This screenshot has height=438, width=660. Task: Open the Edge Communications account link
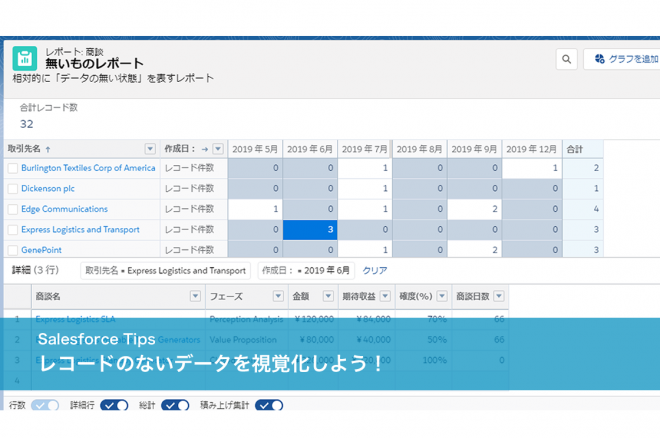64,209
